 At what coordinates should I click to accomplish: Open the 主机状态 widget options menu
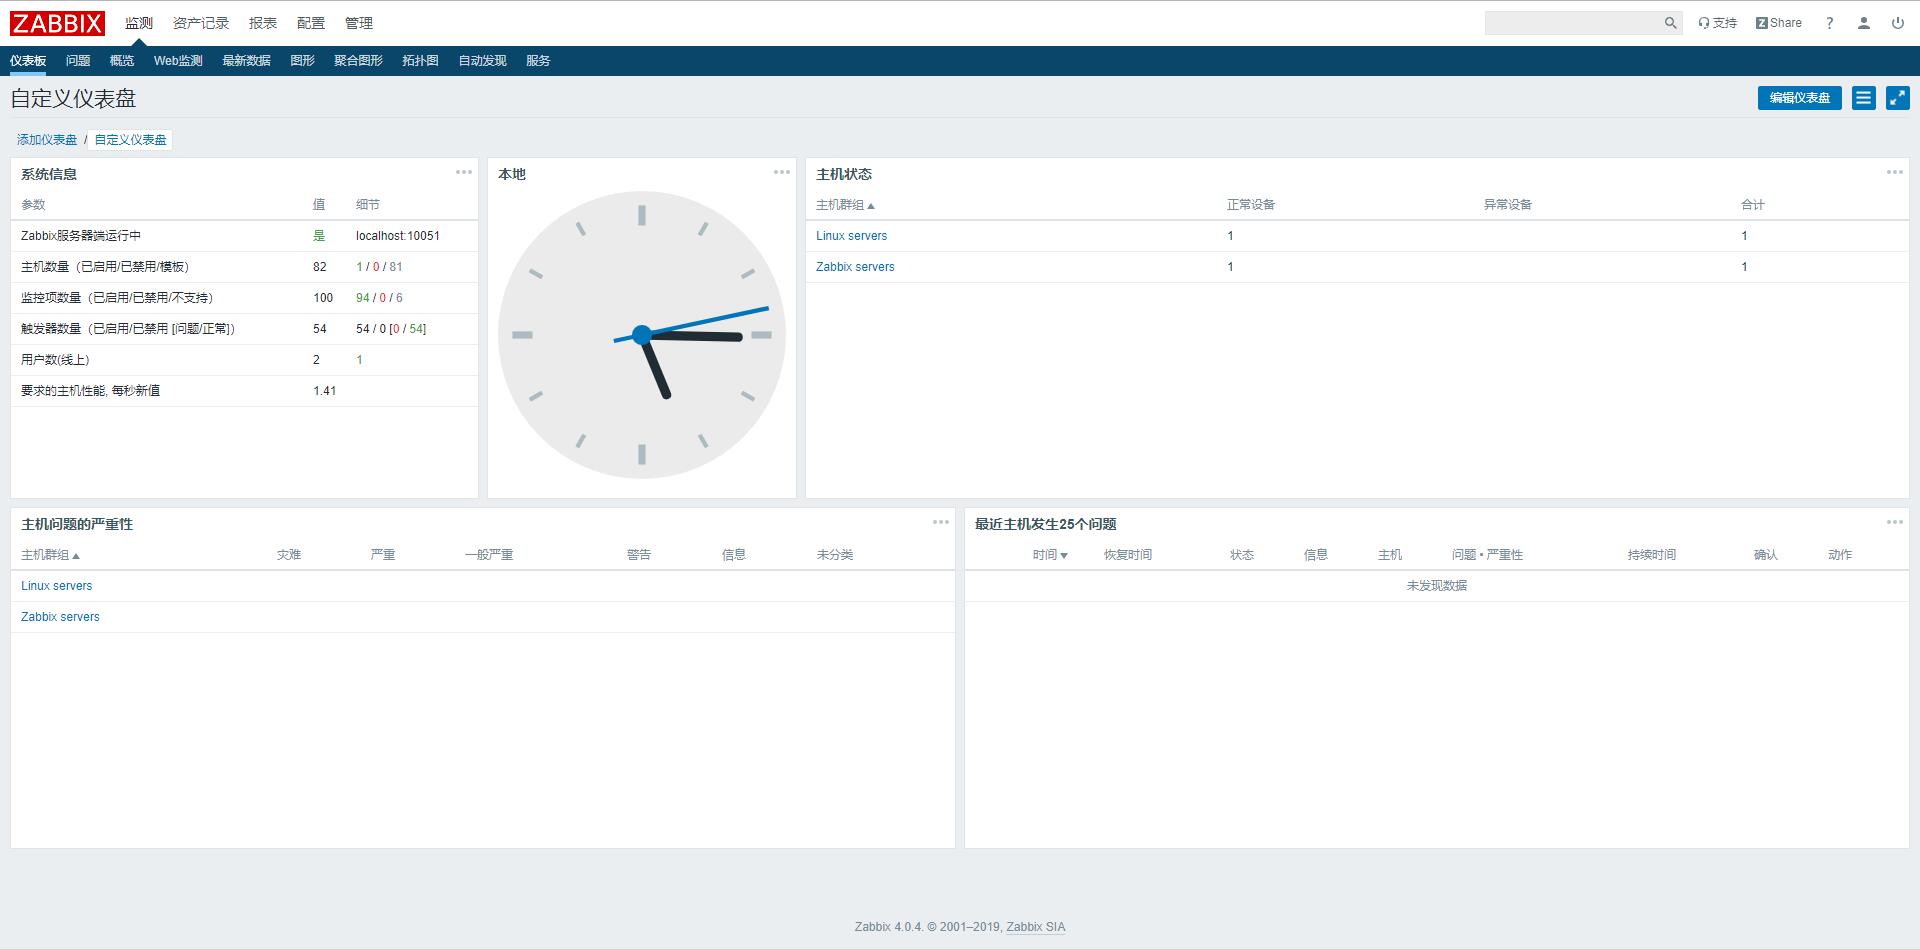coord(1895,172)
